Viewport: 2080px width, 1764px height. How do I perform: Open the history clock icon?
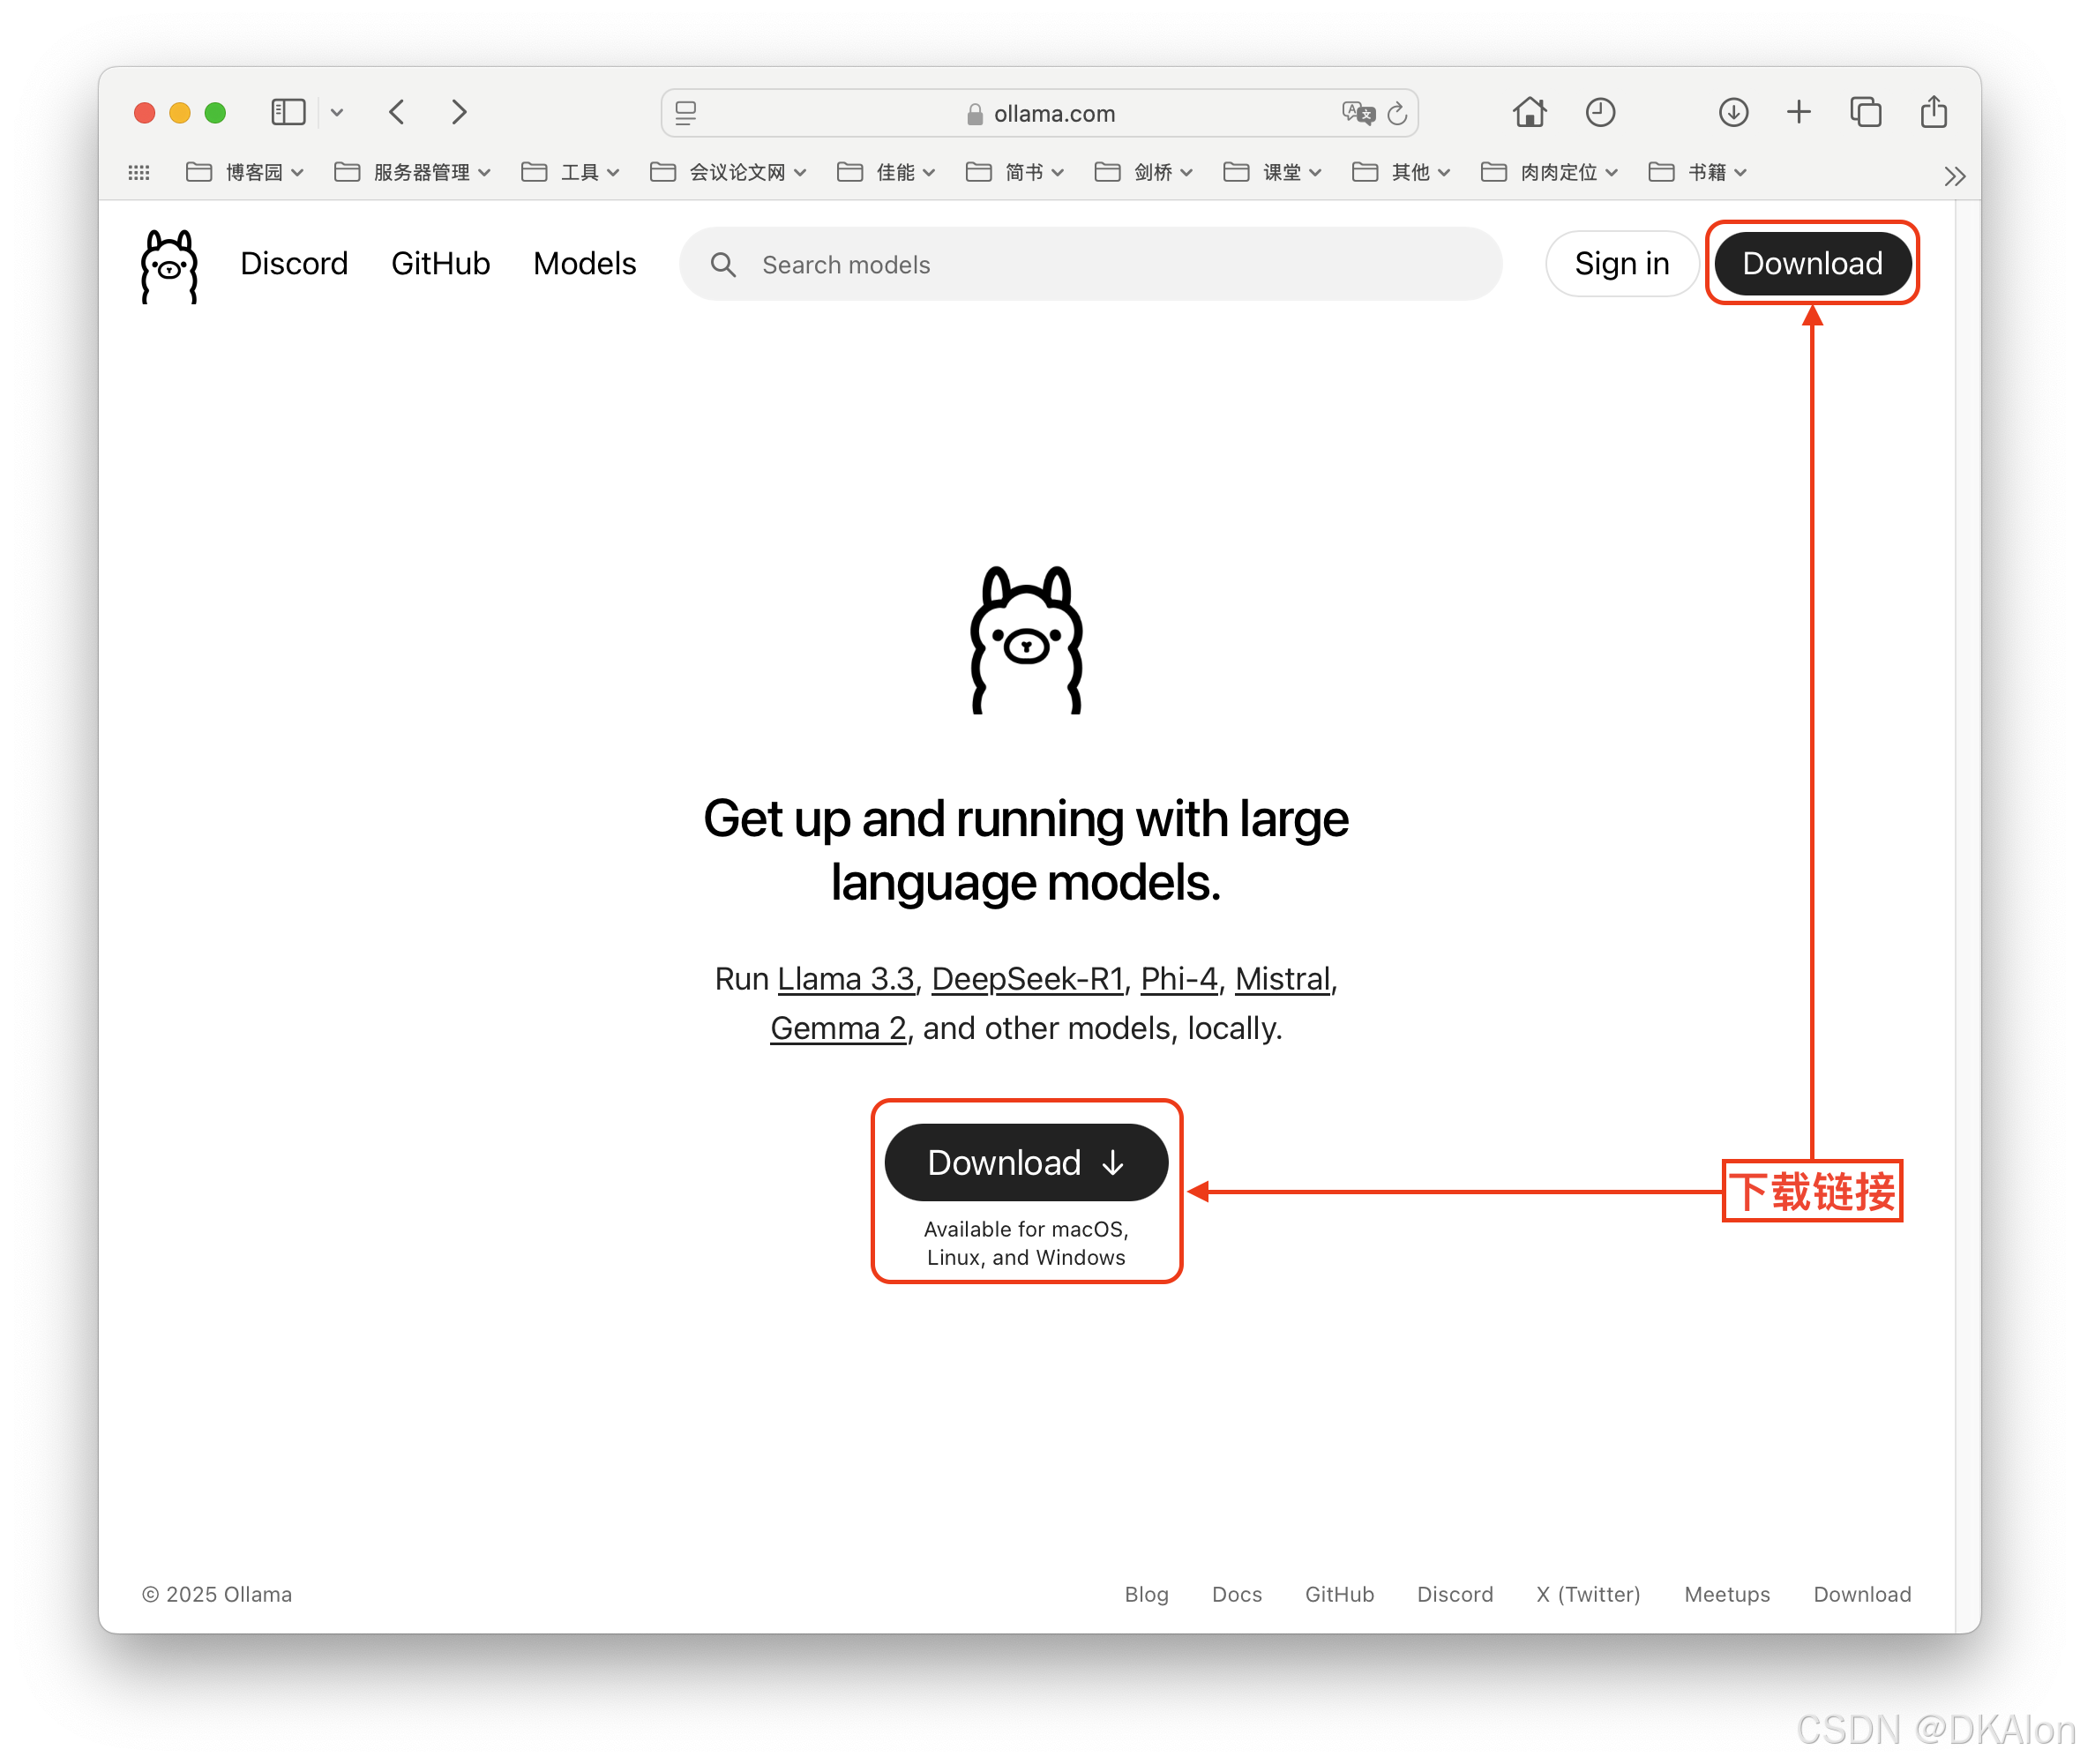(x=1600, y=112)
